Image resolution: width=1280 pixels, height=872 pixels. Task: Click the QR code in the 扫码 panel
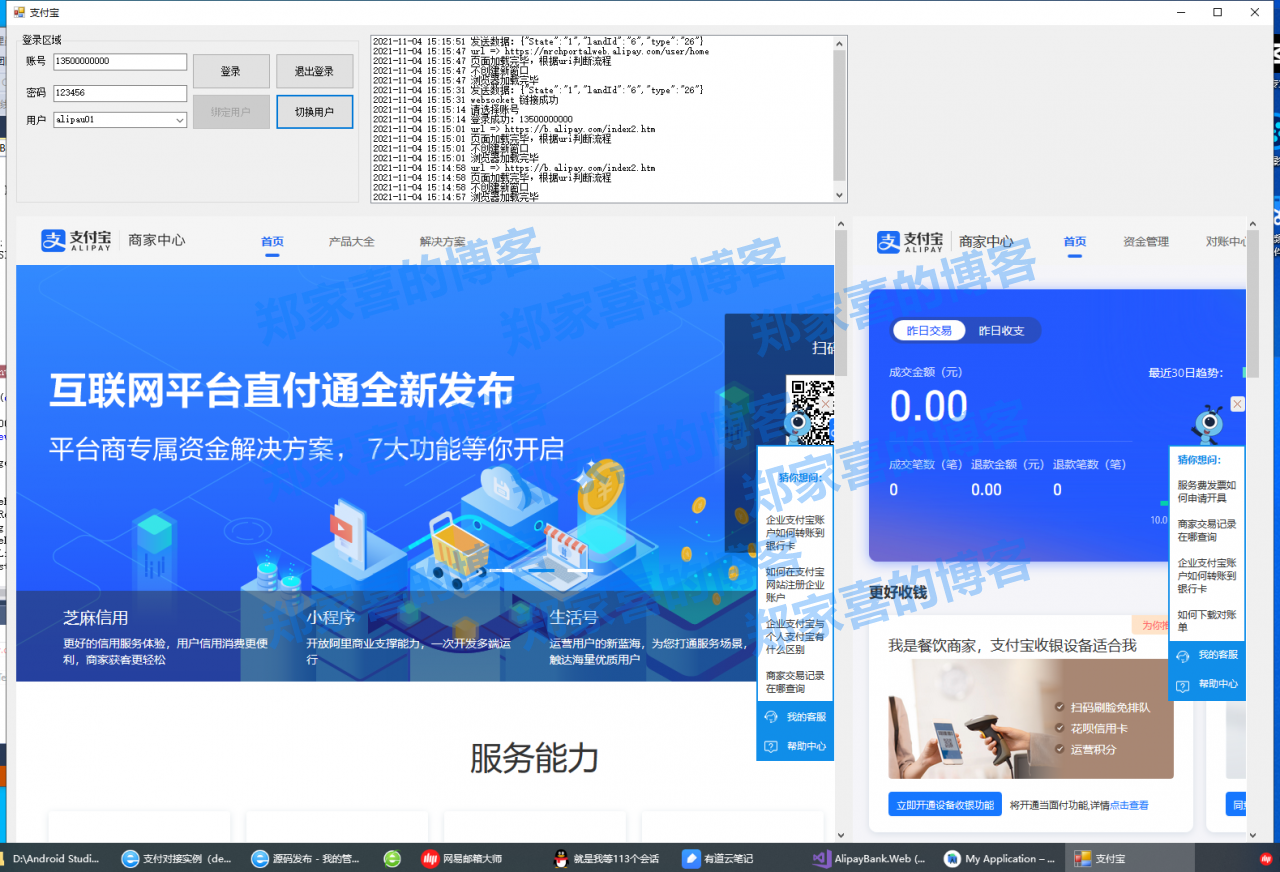pyautogui.click(x=812, y=408)
